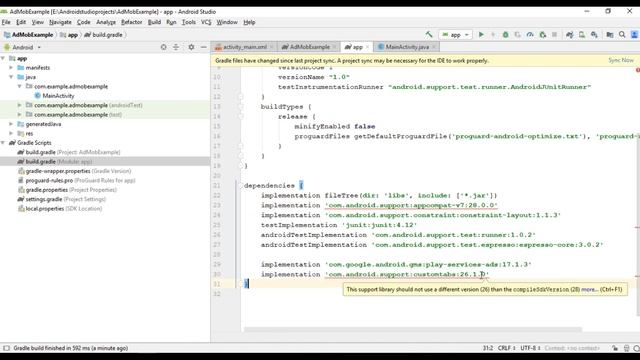The width and height of the screenshot is (640, 360).
Task: Expand the generatedJava folder arrow
Action: tap(11, 124)
